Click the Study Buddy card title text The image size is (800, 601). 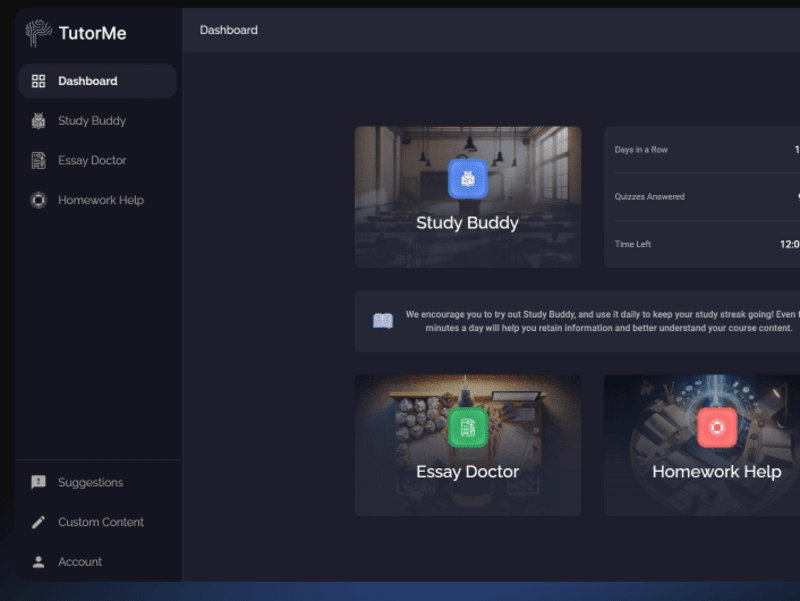point(467,223)
